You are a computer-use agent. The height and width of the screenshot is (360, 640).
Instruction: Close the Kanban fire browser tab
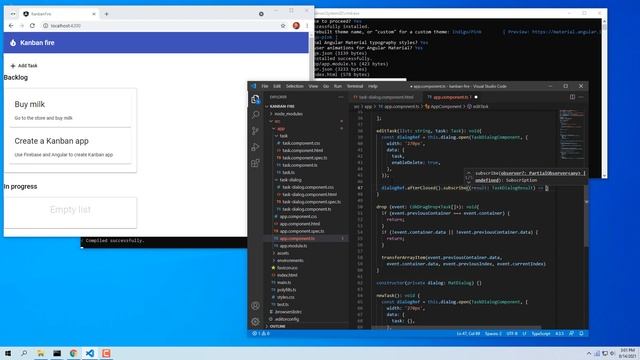point(93,14)
